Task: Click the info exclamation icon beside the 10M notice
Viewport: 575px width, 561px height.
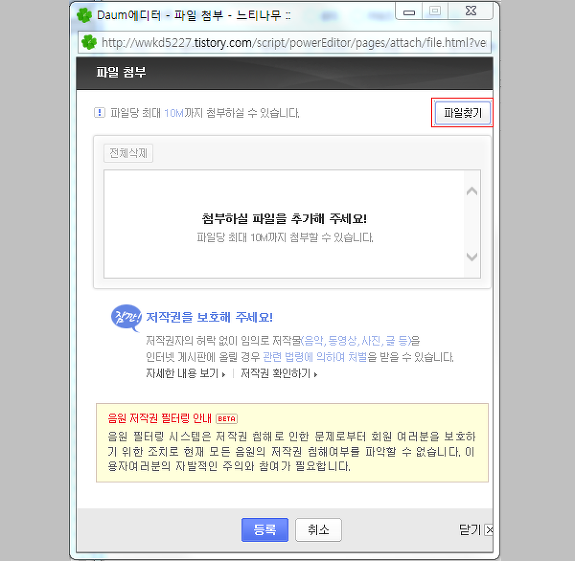Action: click(x=99, y=113)
